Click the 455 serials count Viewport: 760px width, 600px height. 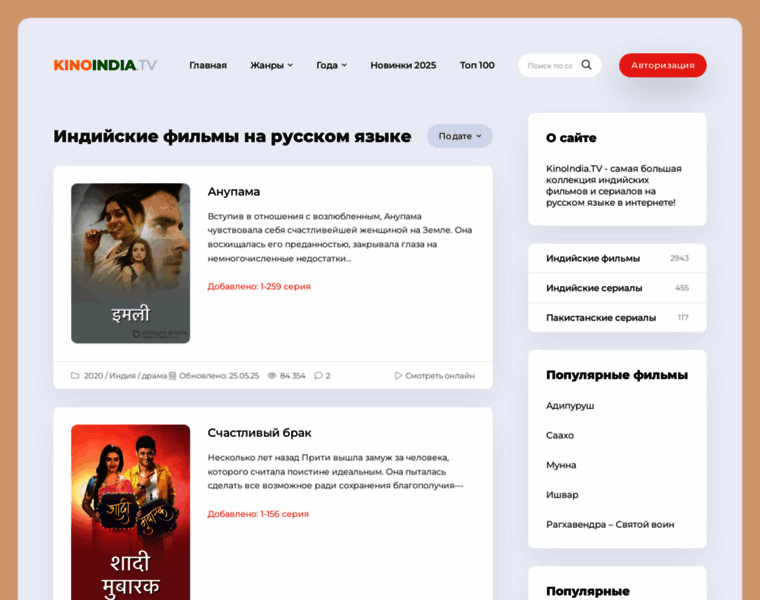tap(681, 288)
